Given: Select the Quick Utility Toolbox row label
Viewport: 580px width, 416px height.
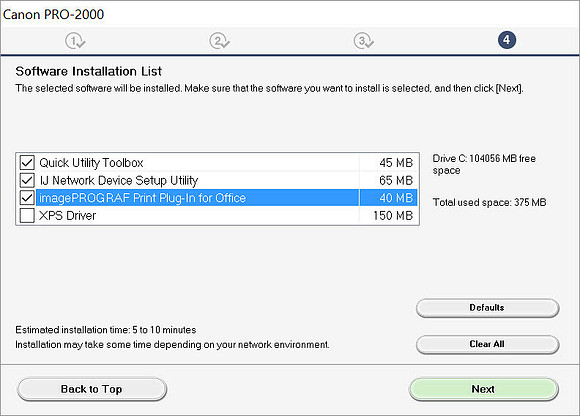Looking at the screenshot, I should click(91, 163).
